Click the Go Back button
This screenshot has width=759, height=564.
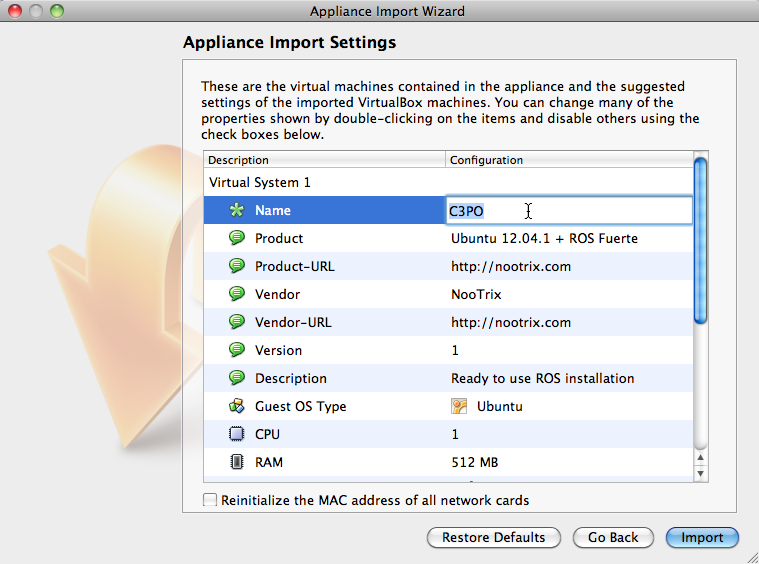(613, 537)
